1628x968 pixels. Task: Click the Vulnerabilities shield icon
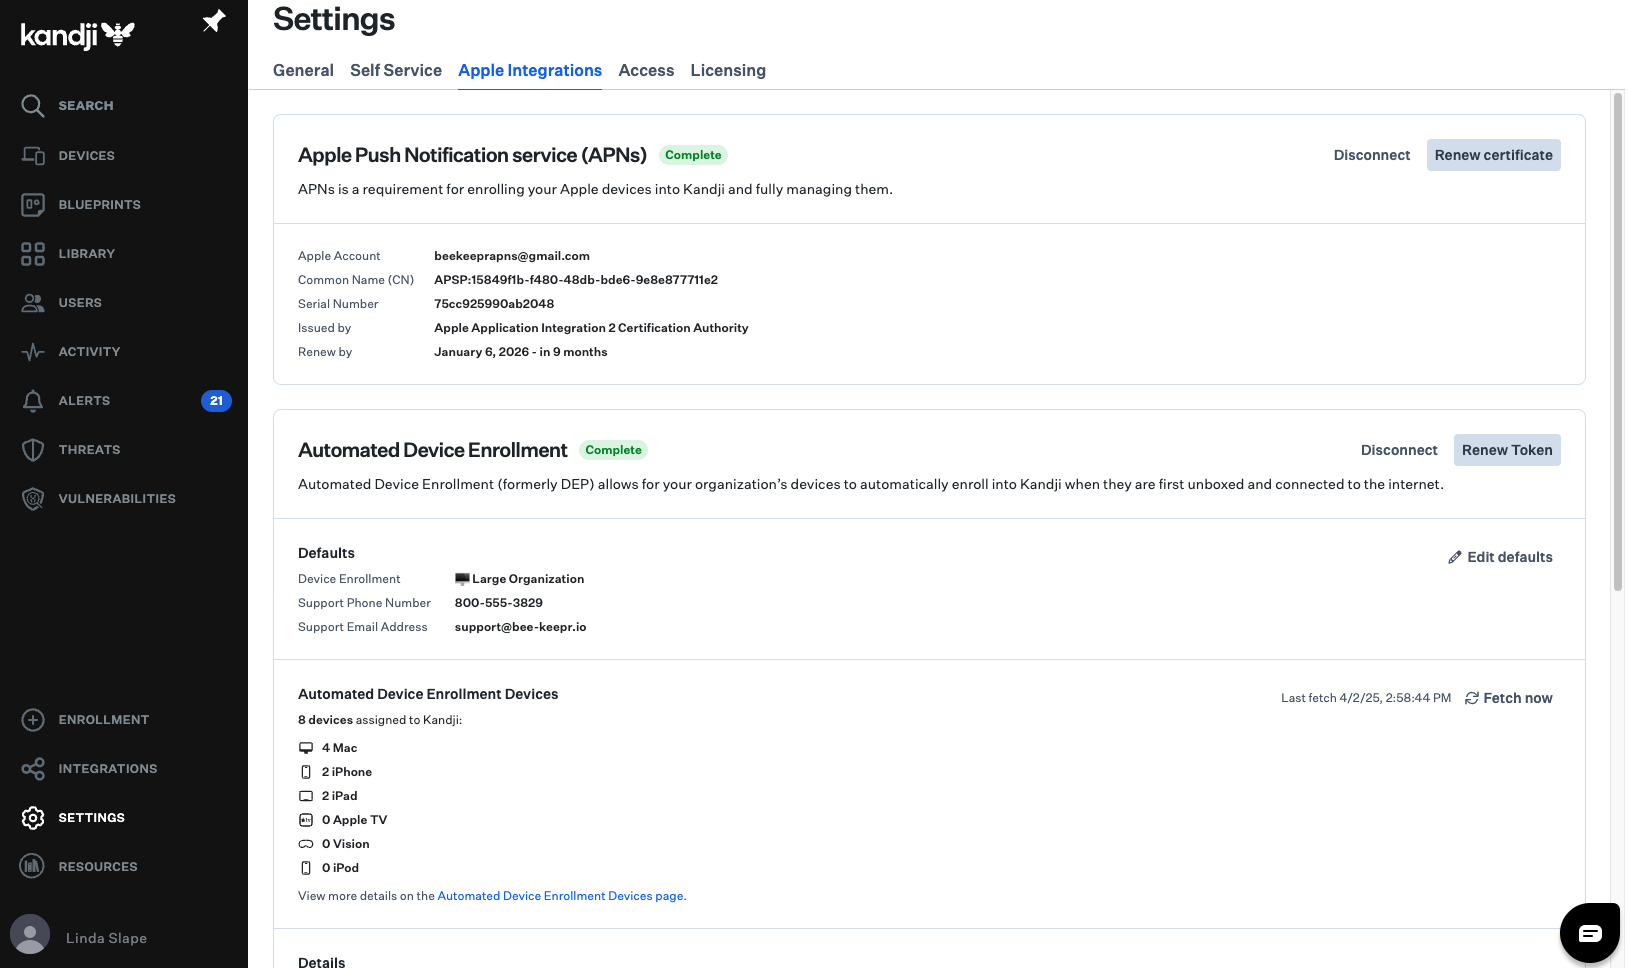pyautogui.click(x=33, y=498)
